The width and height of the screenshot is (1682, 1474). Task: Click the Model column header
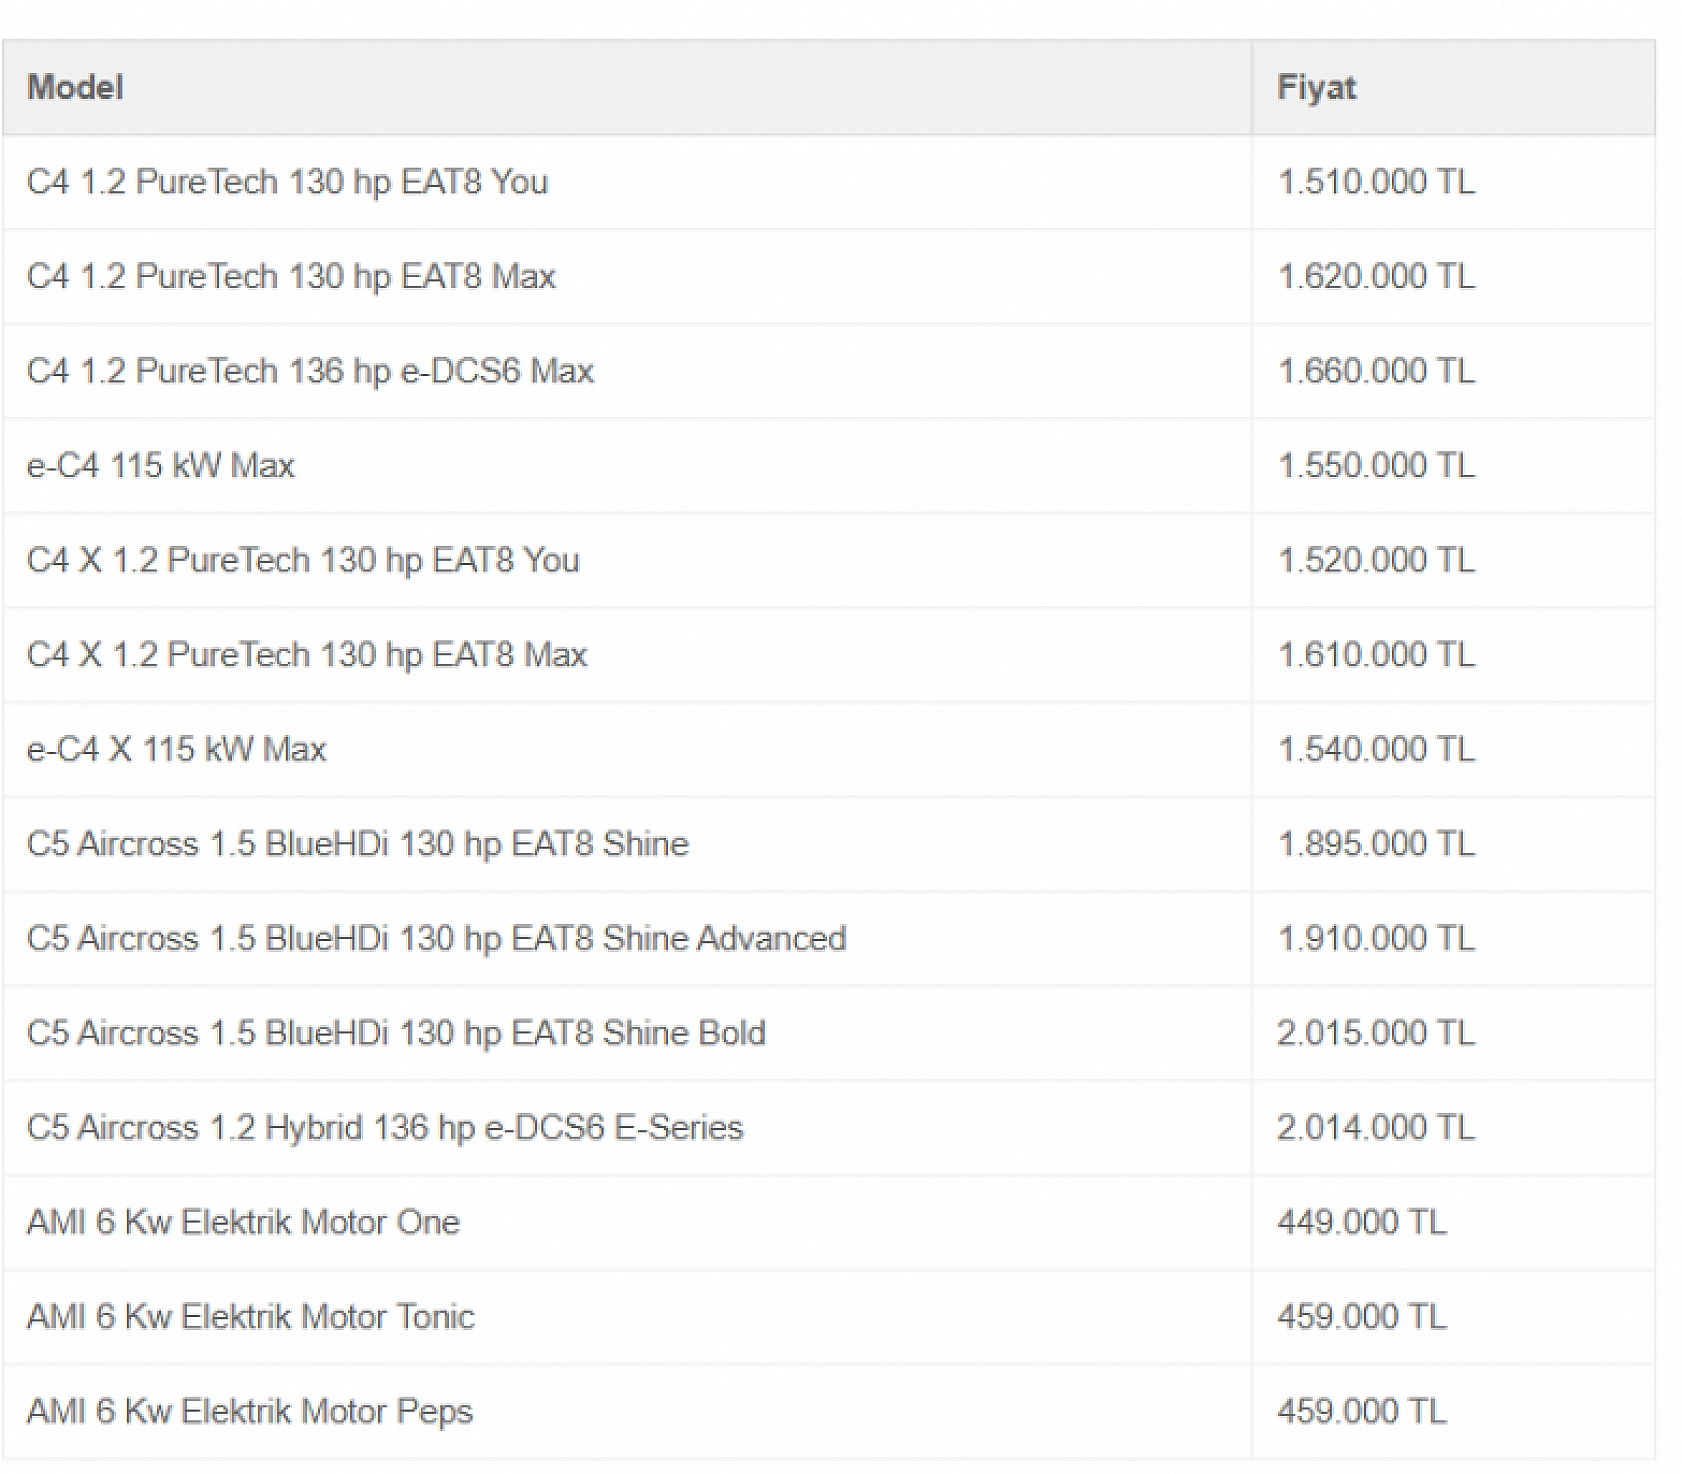click(76, 88)
